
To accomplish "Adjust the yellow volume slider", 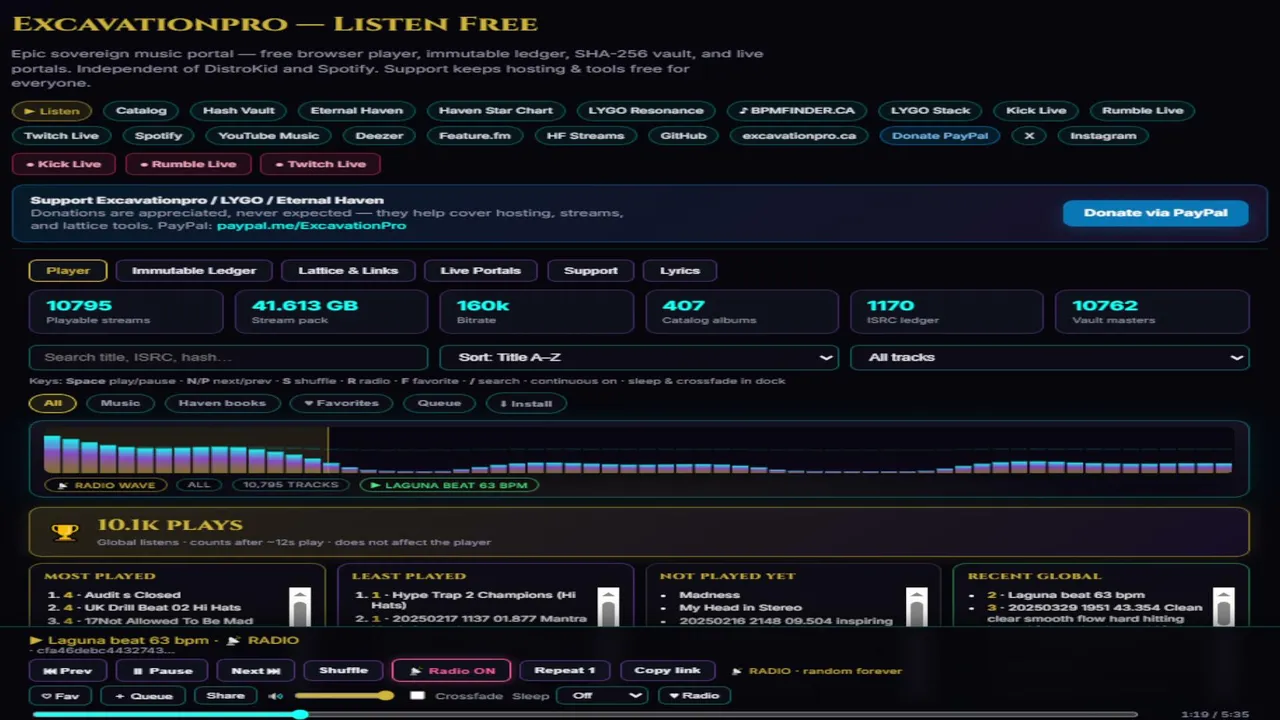I will pos(344,696).
